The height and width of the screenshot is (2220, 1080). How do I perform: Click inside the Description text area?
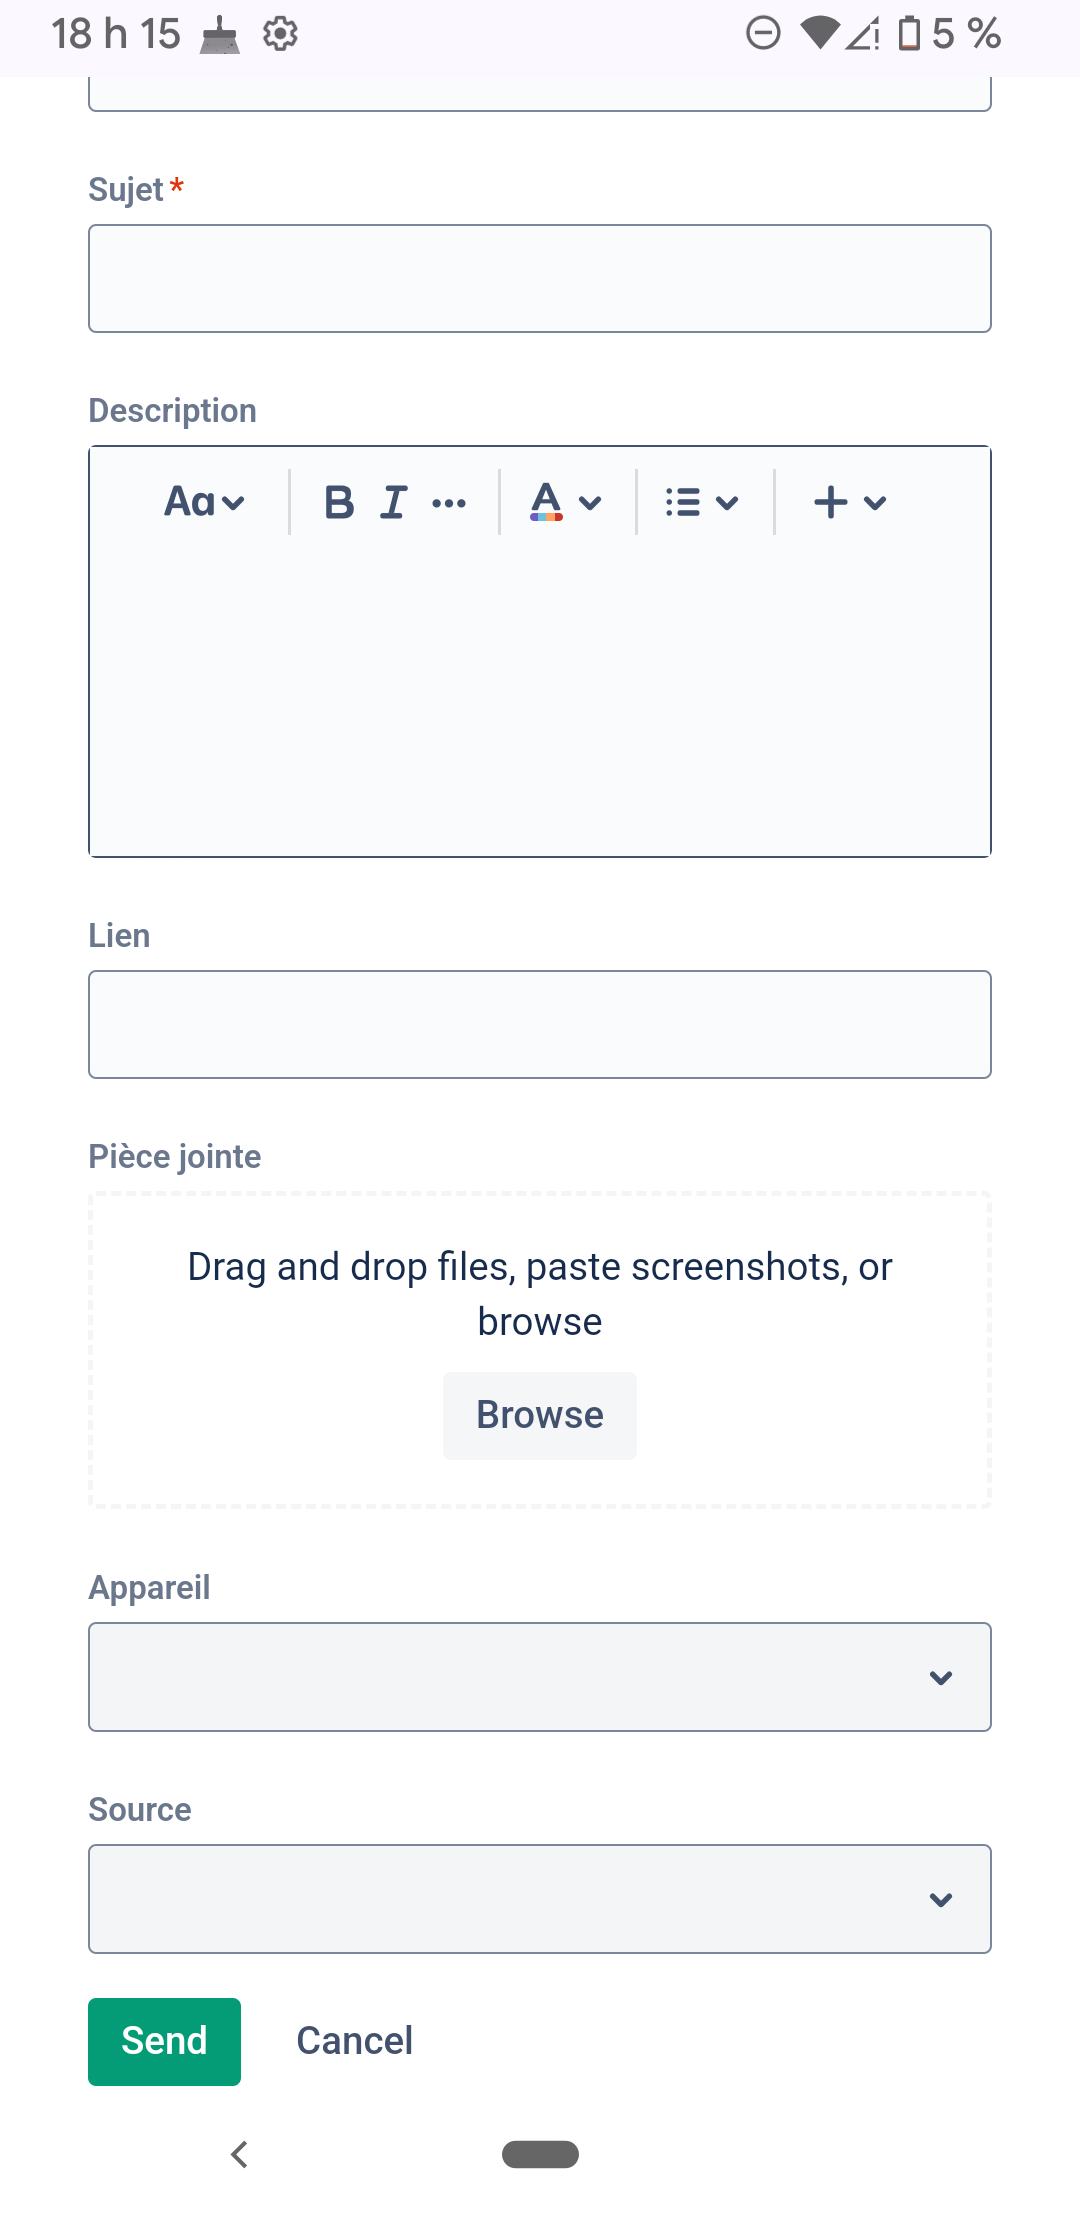(x=540, y=700)
